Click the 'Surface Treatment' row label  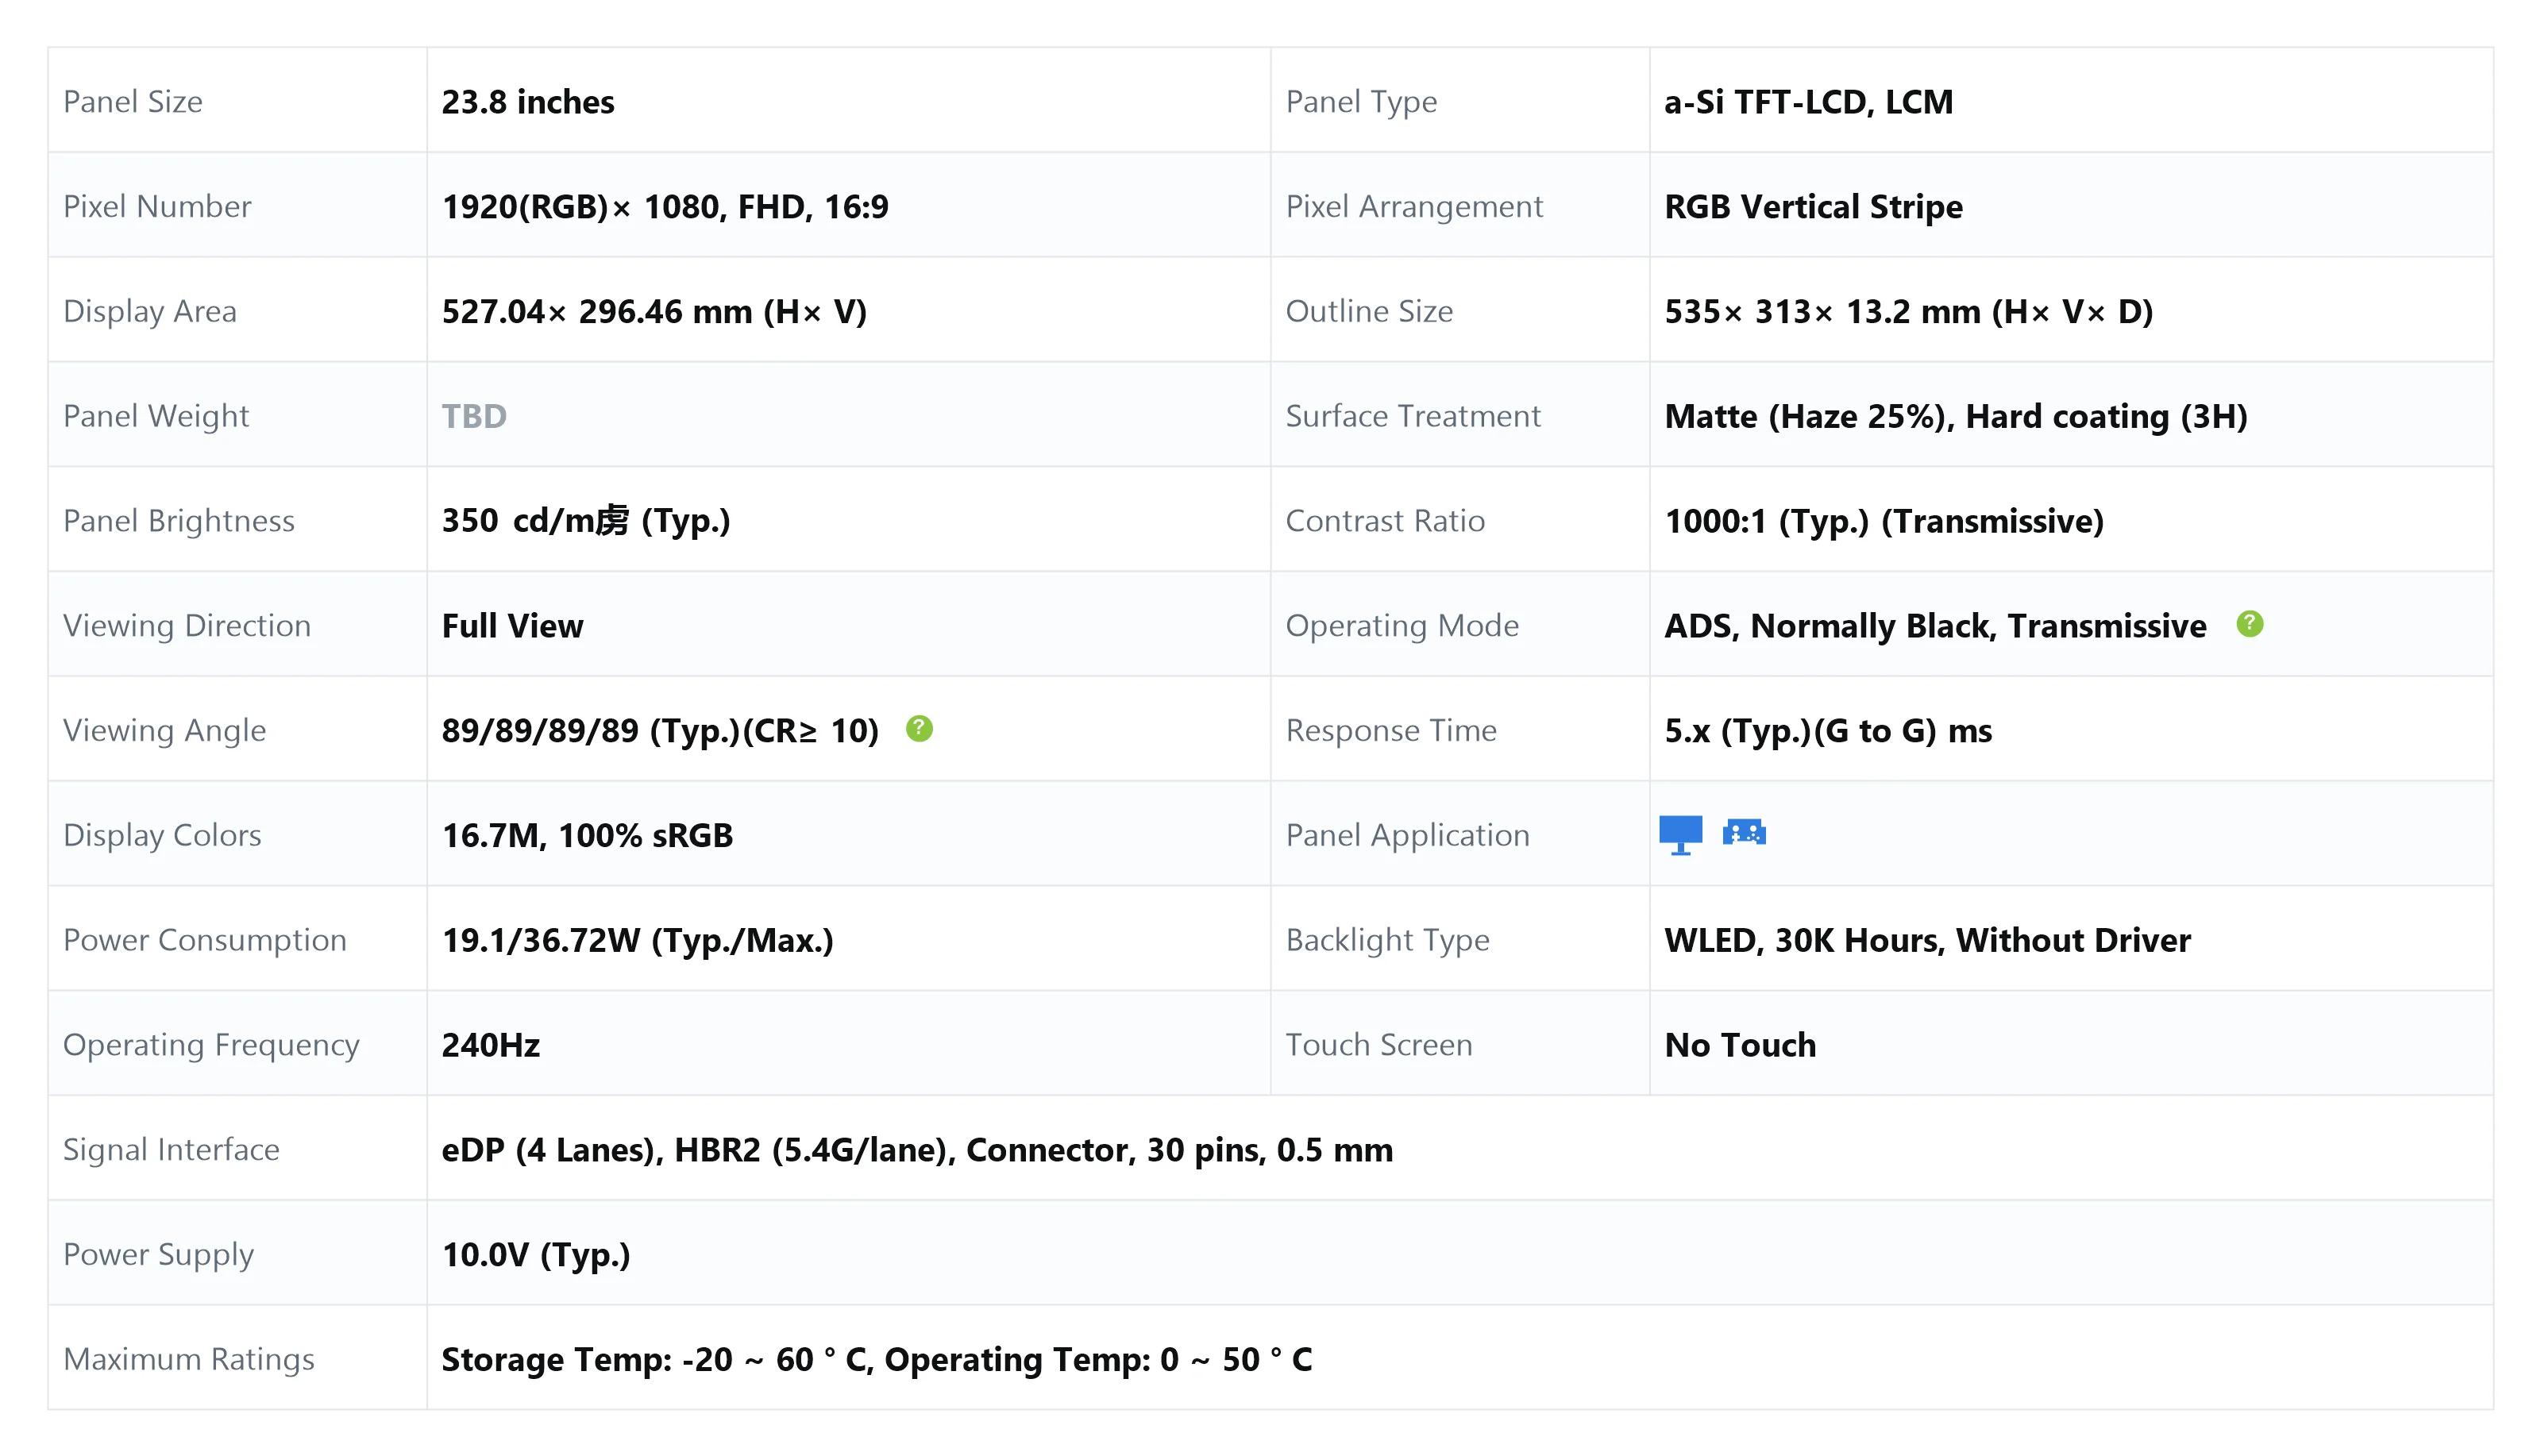[x=1413, y=416]
